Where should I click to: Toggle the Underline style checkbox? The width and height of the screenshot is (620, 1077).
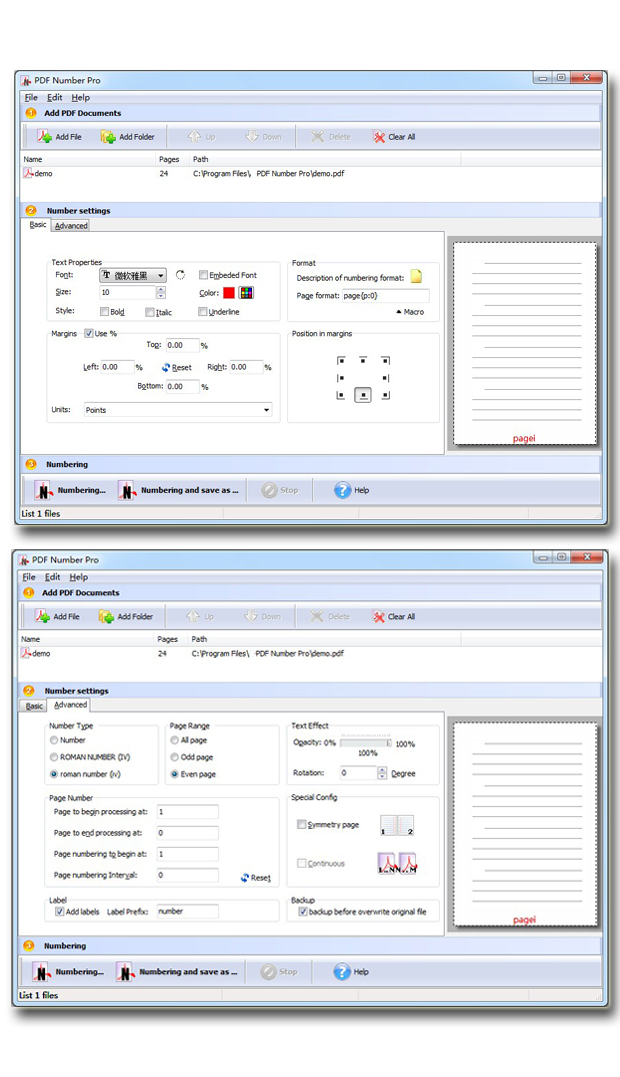[203, 312]
